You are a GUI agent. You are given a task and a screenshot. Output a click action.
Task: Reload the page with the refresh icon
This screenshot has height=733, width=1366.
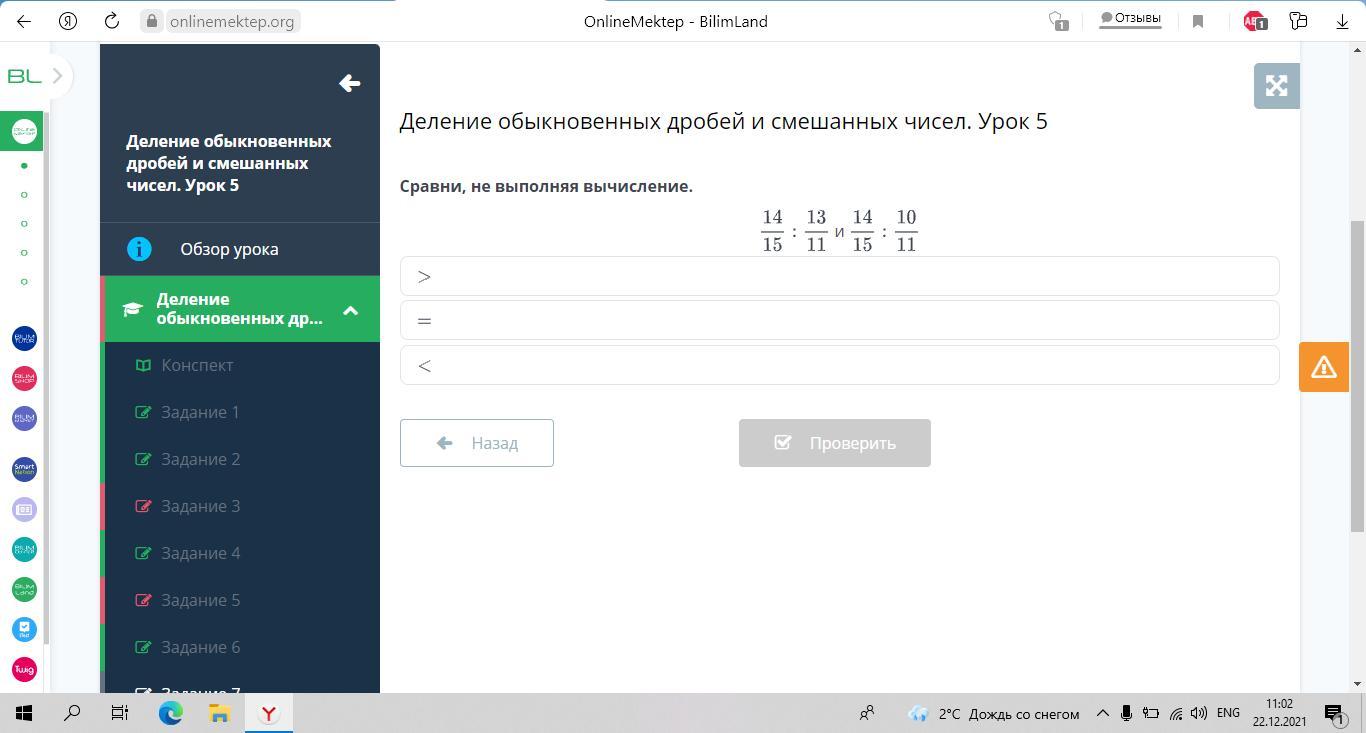click(x=112, y=21)
